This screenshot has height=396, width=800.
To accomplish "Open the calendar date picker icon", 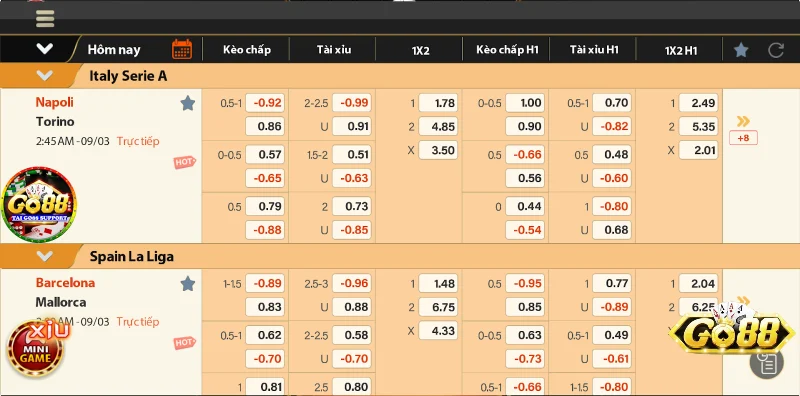I will (x=182, y=50).
